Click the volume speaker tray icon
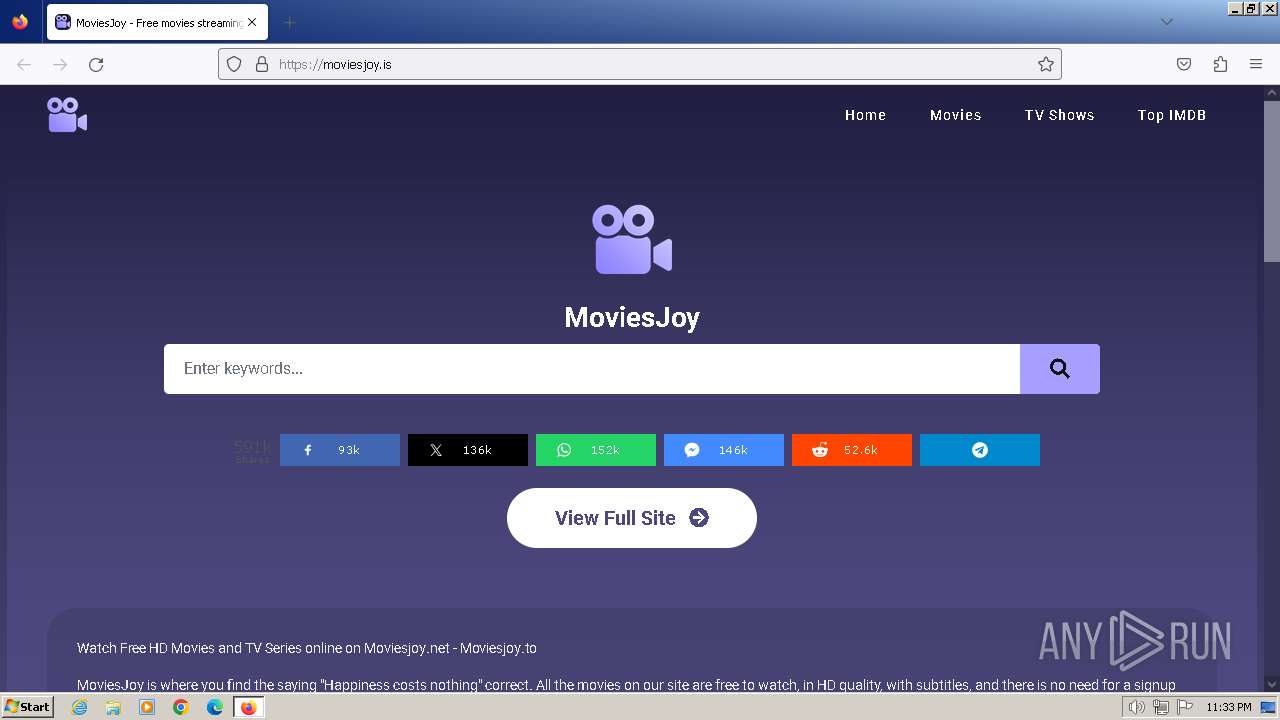Image resolution: width=1280 pixels, height=720 pixels. [1137, 707]
